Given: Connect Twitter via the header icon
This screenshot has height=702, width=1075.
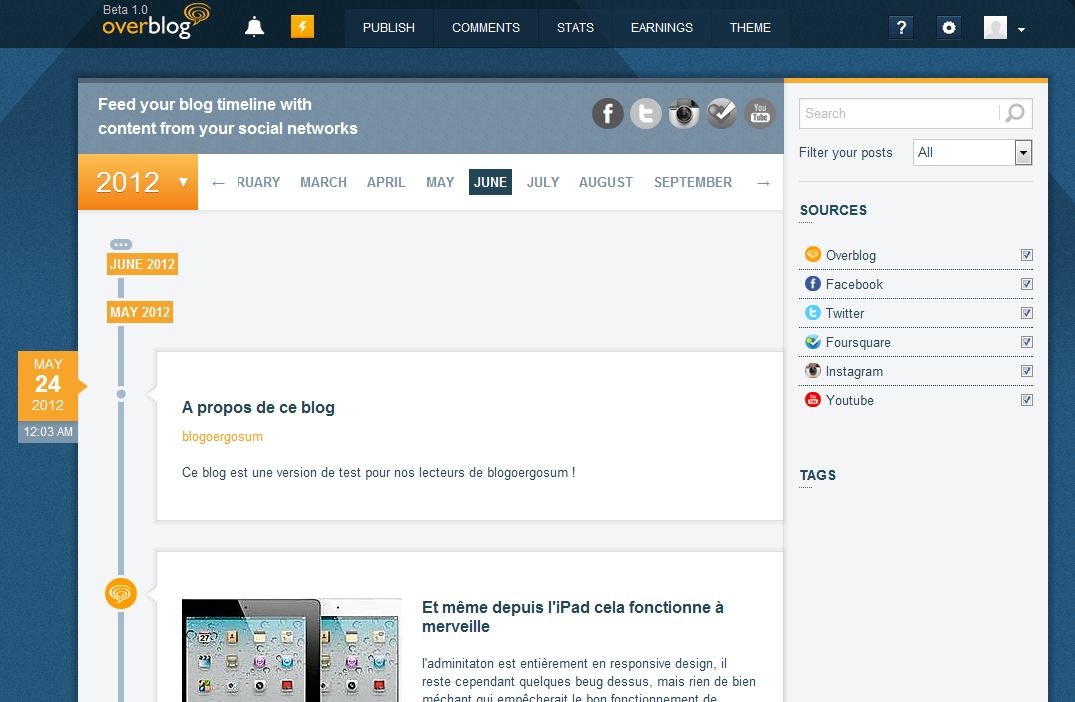Looking at the screenshot, I should point(646,113).
